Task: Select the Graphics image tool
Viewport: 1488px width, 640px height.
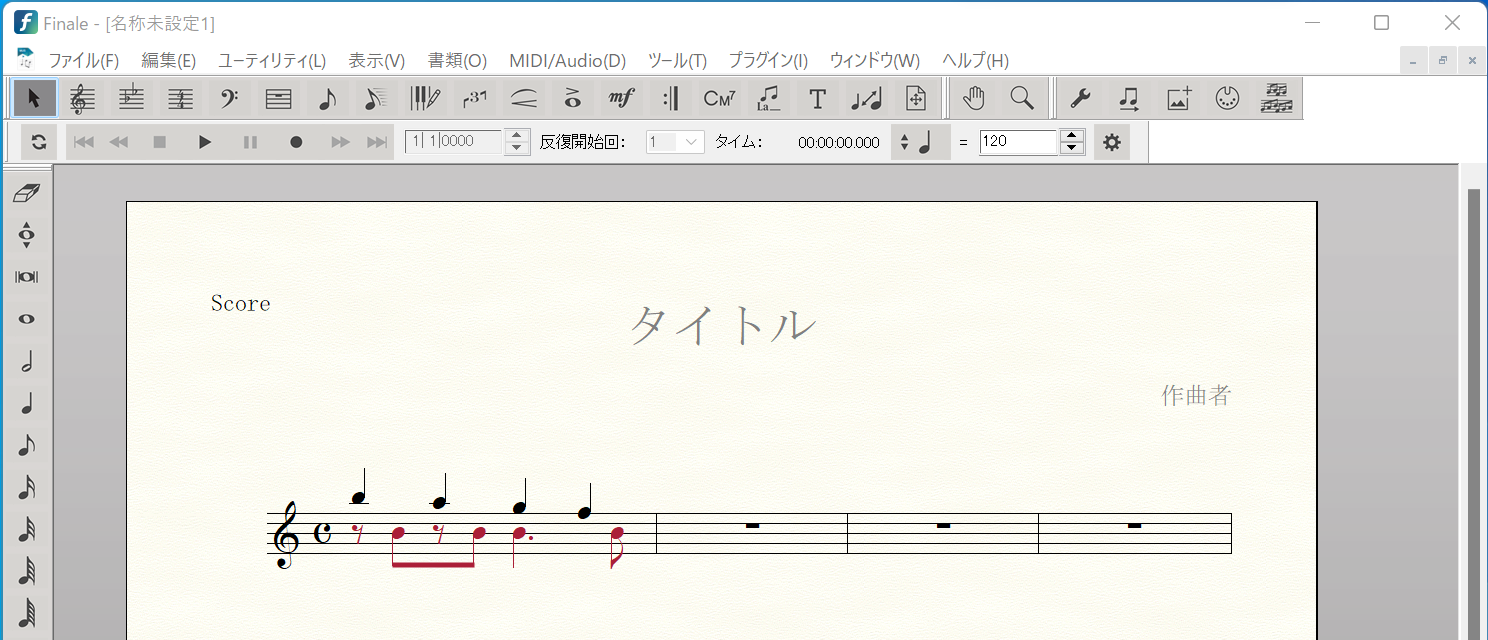Action: click(x=1178, y=98)
